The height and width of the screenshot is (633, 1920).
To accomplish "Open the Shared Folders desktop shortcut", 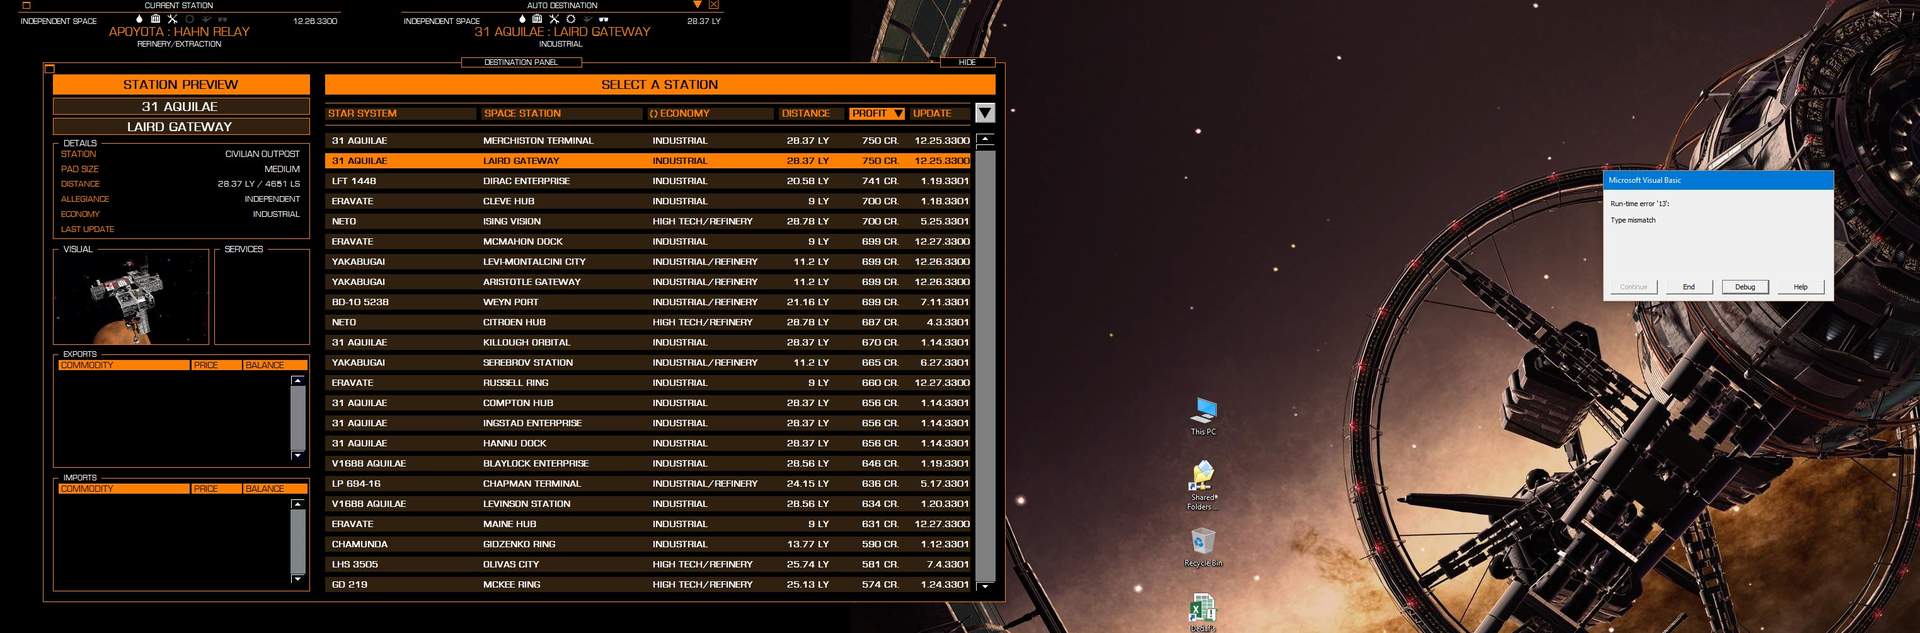I will click(x=1203, y=485).
